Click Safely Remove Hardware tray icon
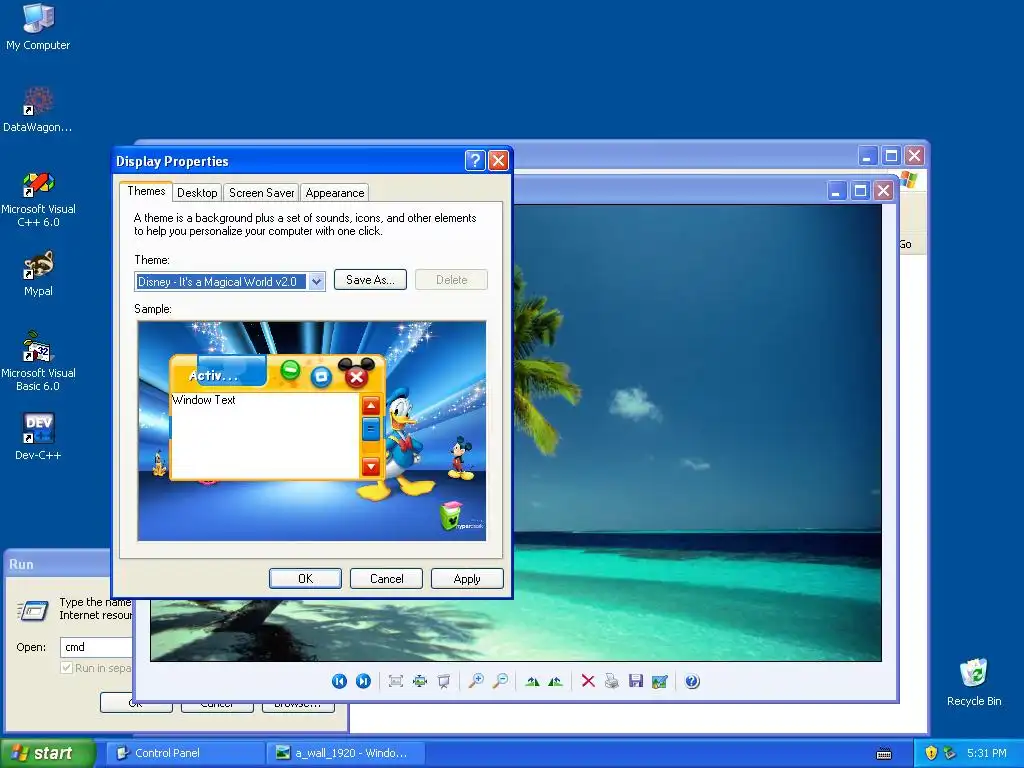Image resolution: width=1024 pixels, height=768 pixels. click(950, 753)
